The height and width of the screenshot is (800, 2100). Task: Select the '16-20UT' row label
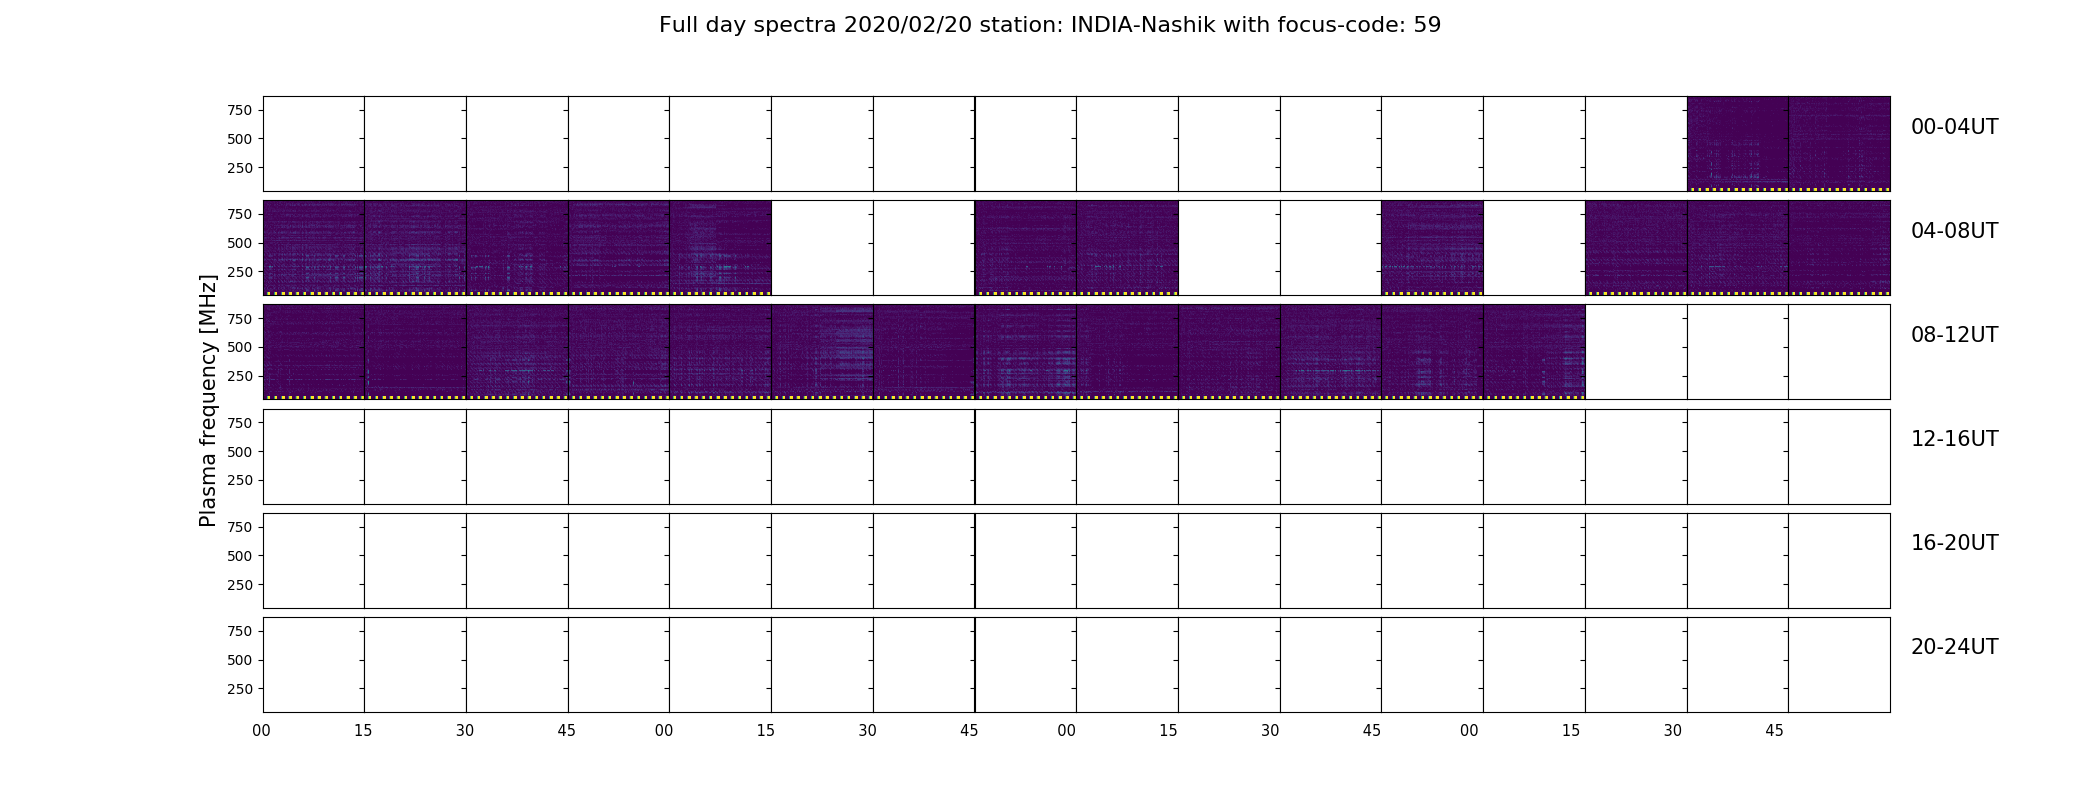(1954, 543)
